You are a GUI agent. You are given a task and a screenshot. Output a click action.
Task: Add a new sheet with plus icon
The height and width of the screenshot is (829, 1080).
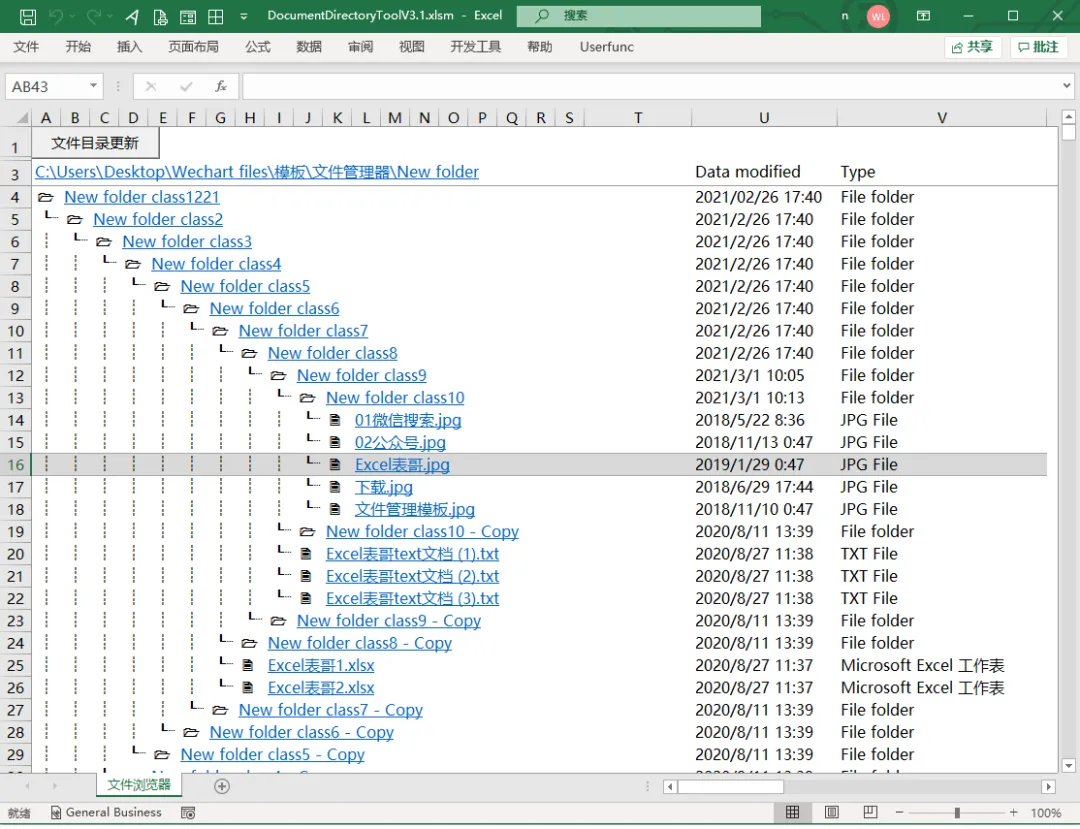[222, 786]
